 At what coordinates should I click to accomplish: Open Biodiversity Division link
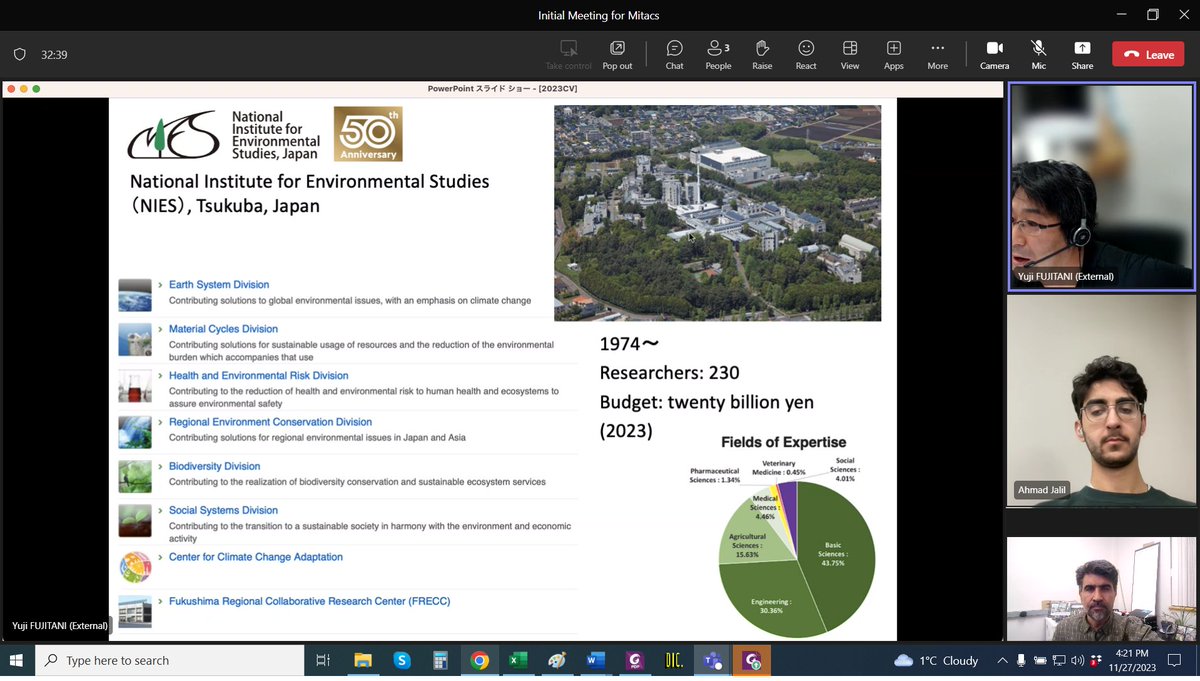coord(214,466)
